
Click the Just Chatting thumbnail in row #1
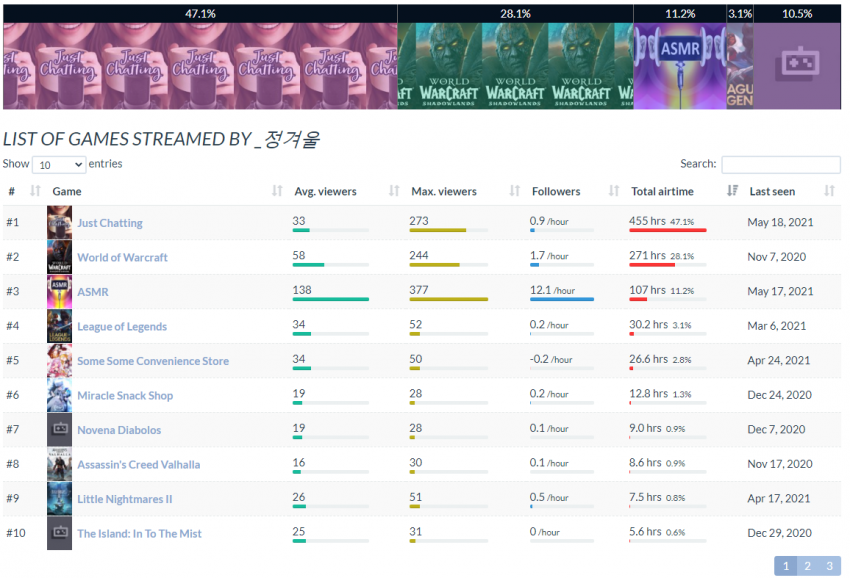tap(59, 222)
